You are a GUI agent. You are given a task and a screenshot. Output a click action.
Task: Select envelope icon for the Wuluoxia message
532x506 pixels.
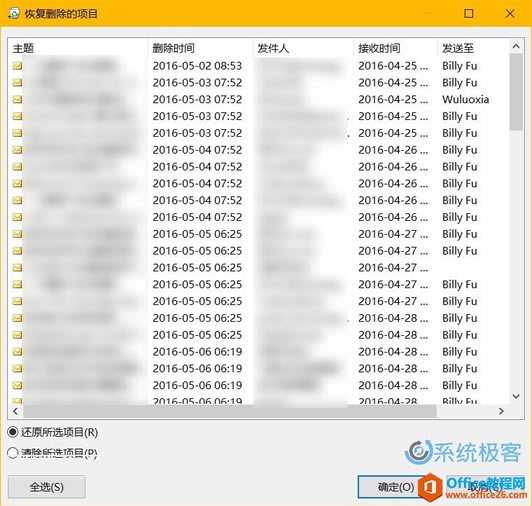(17, 99)
